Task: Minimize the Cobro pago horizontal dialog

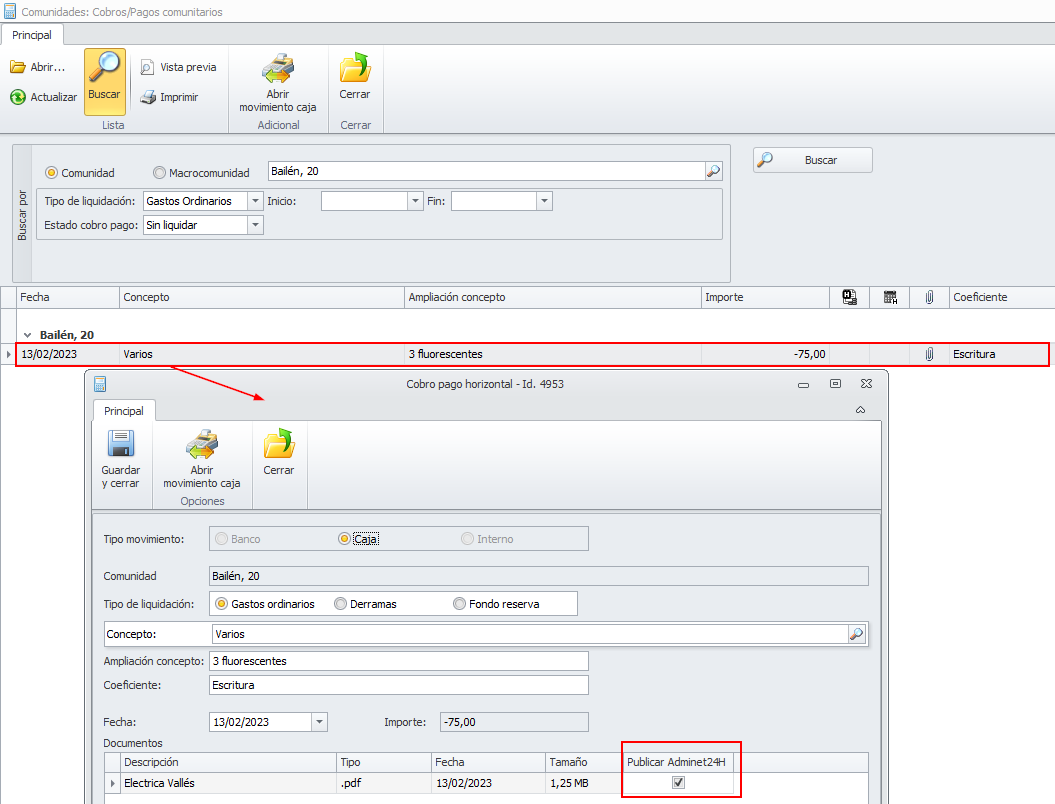Action: click(x=803, y=385)
